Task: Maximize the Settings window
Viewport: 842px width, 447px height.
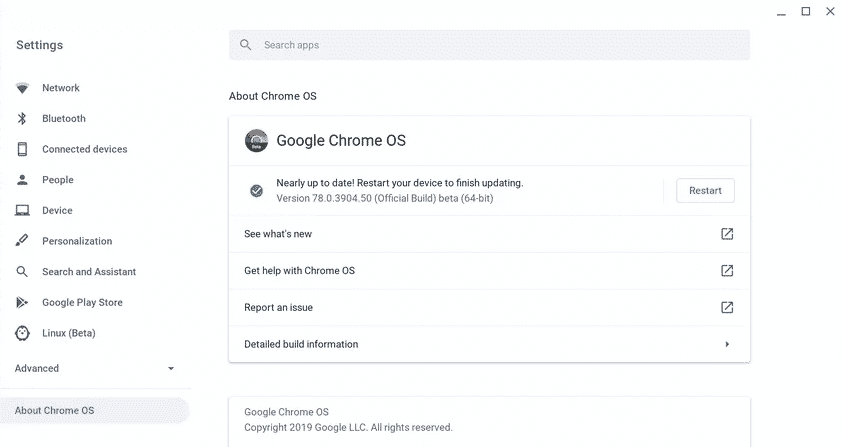Action: pos(806,12)
